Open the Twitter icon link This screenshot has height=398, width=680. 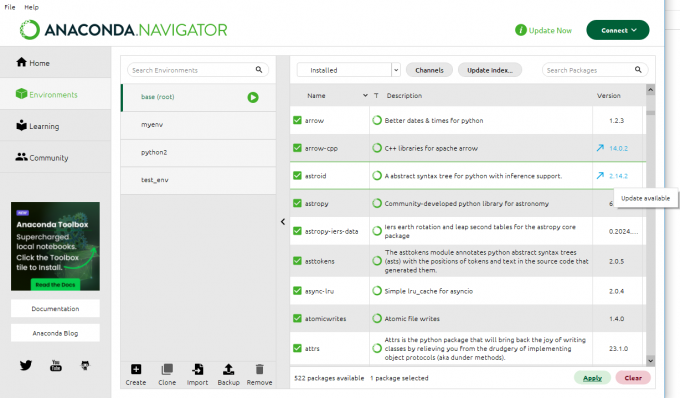pyautogui.click(x=26, y=365)
